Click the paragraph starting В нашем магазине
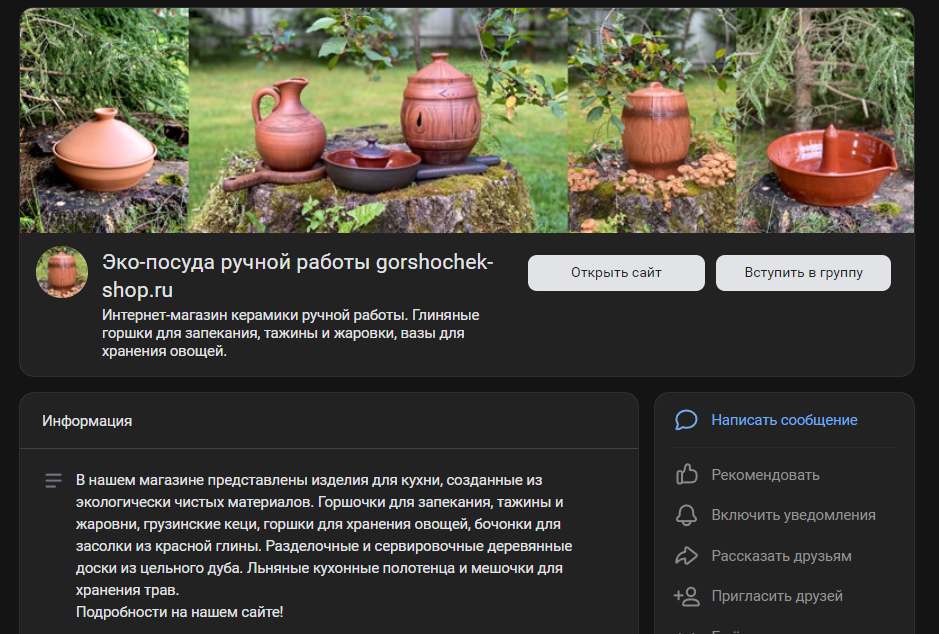The height and width of the screenshot is (634, 939). coord(324,535)
